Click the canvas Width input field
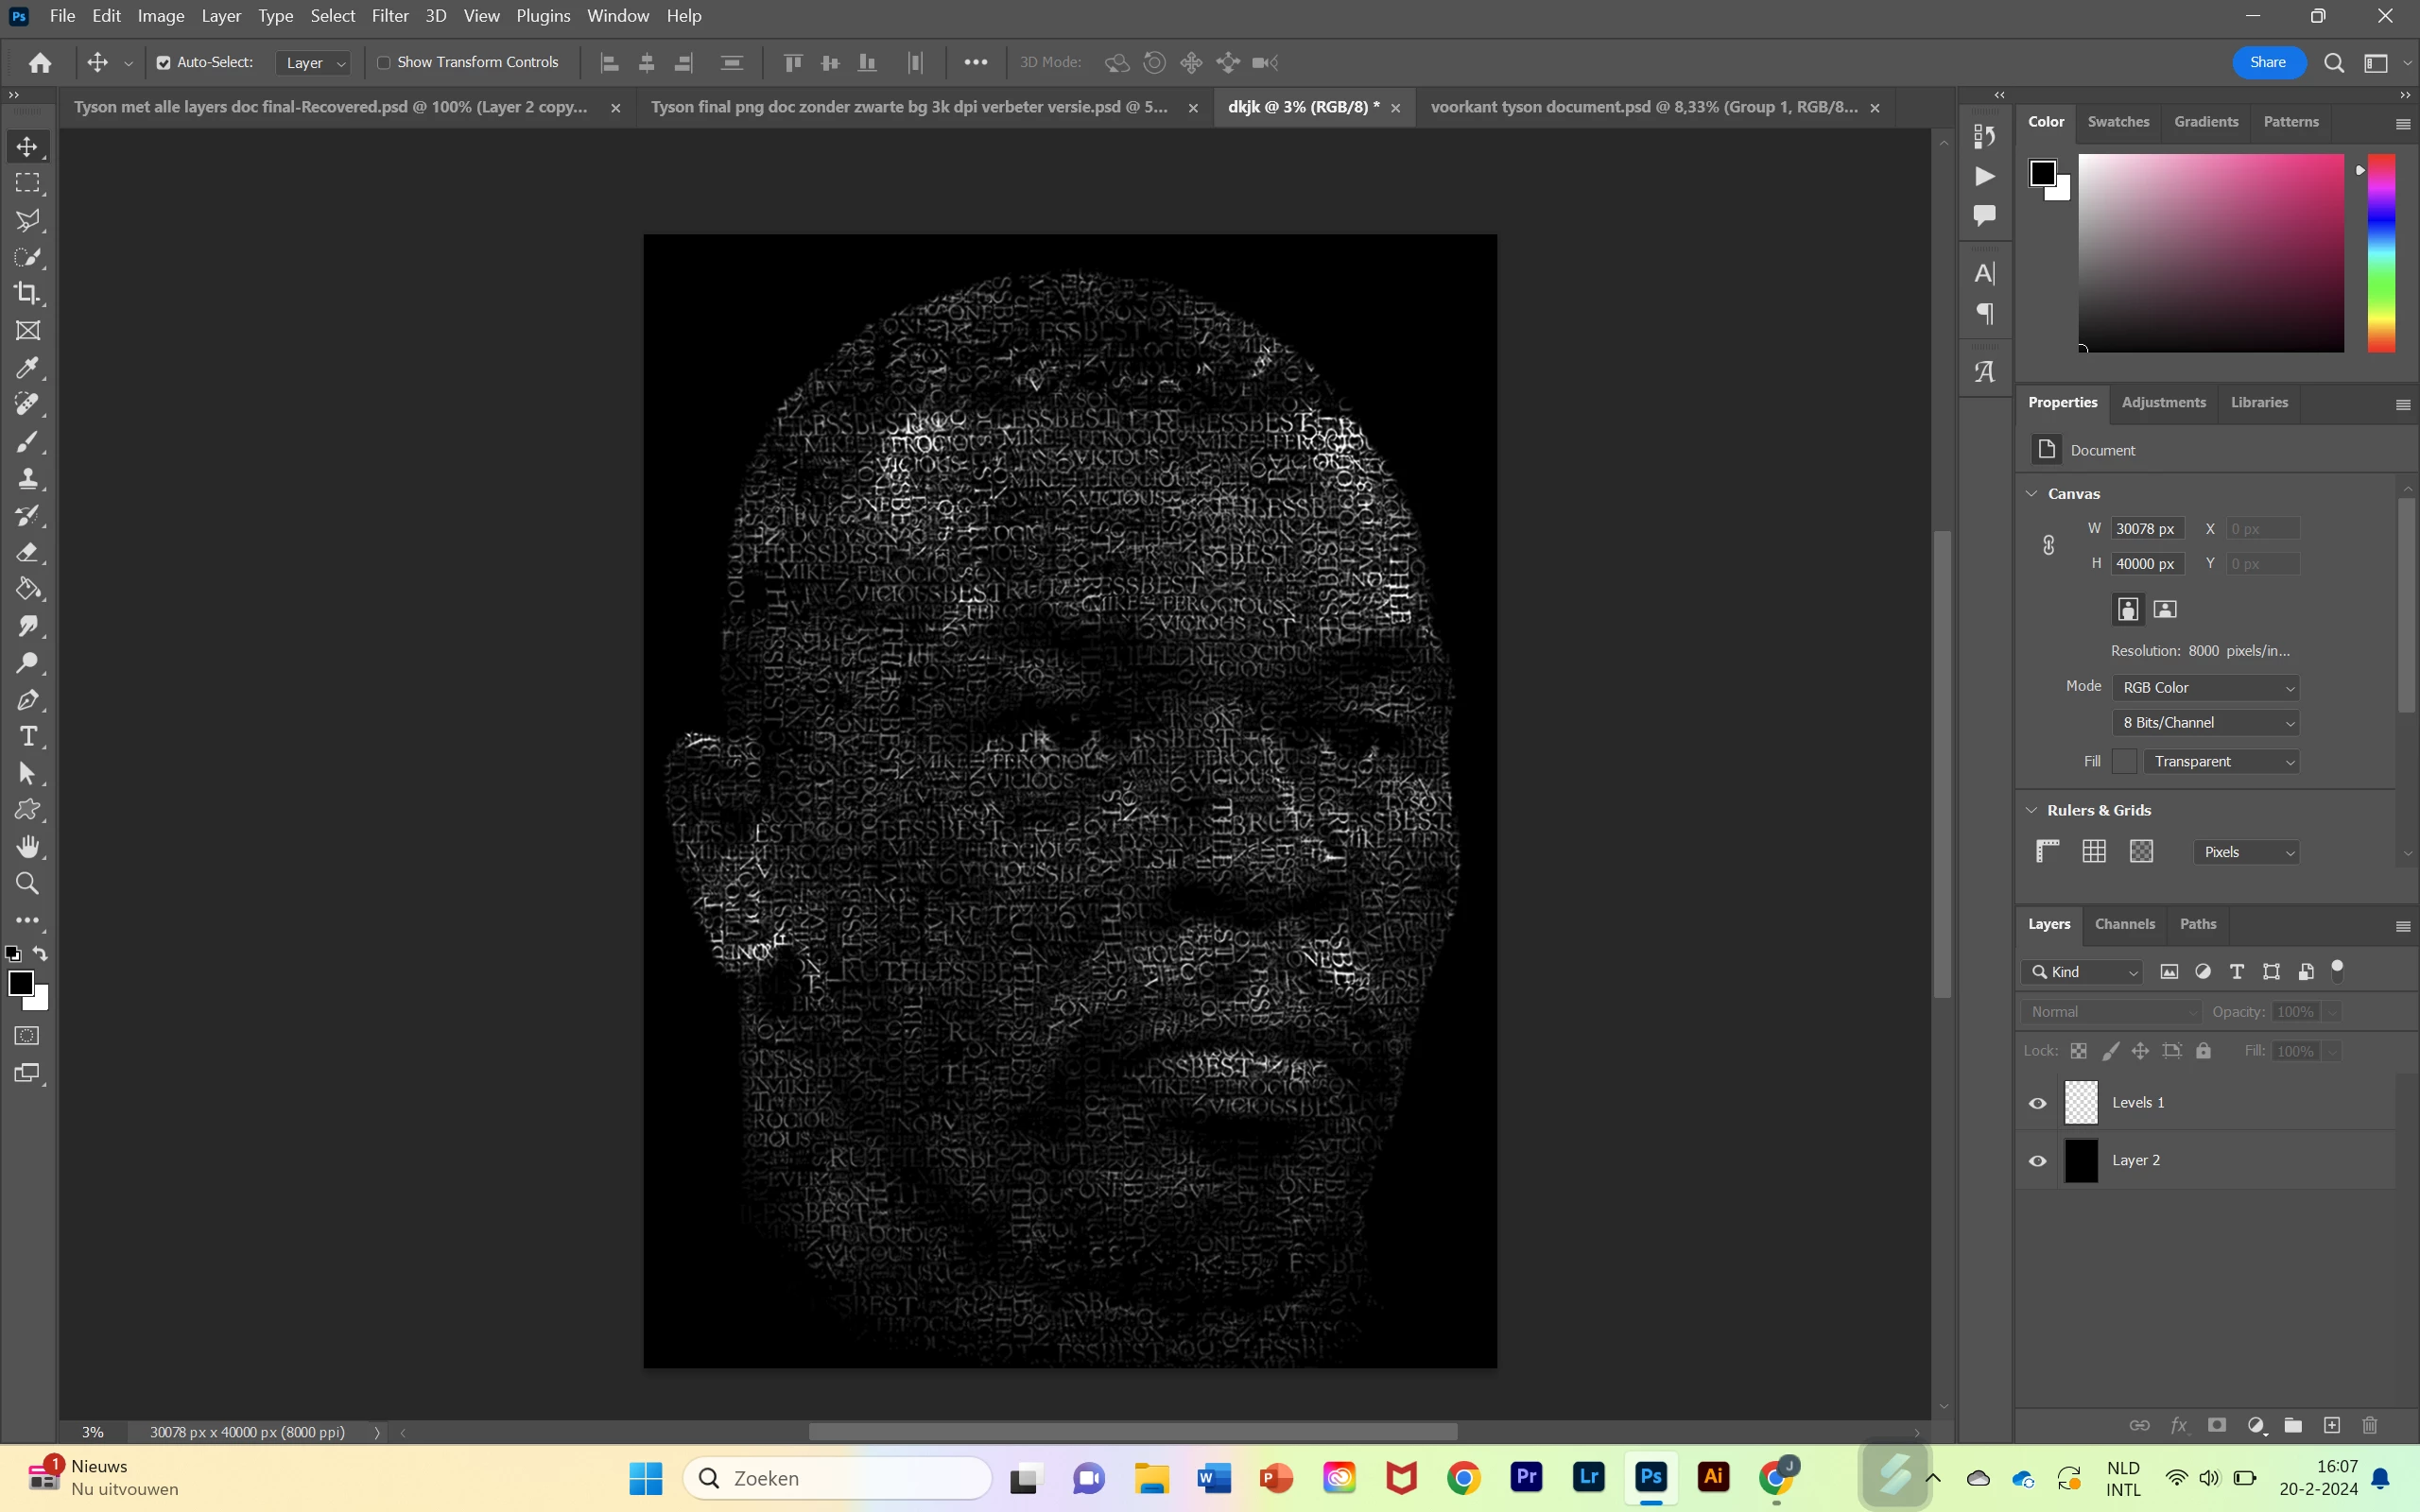This screenshot has height=1512, width=2420. pos(2146,529)
